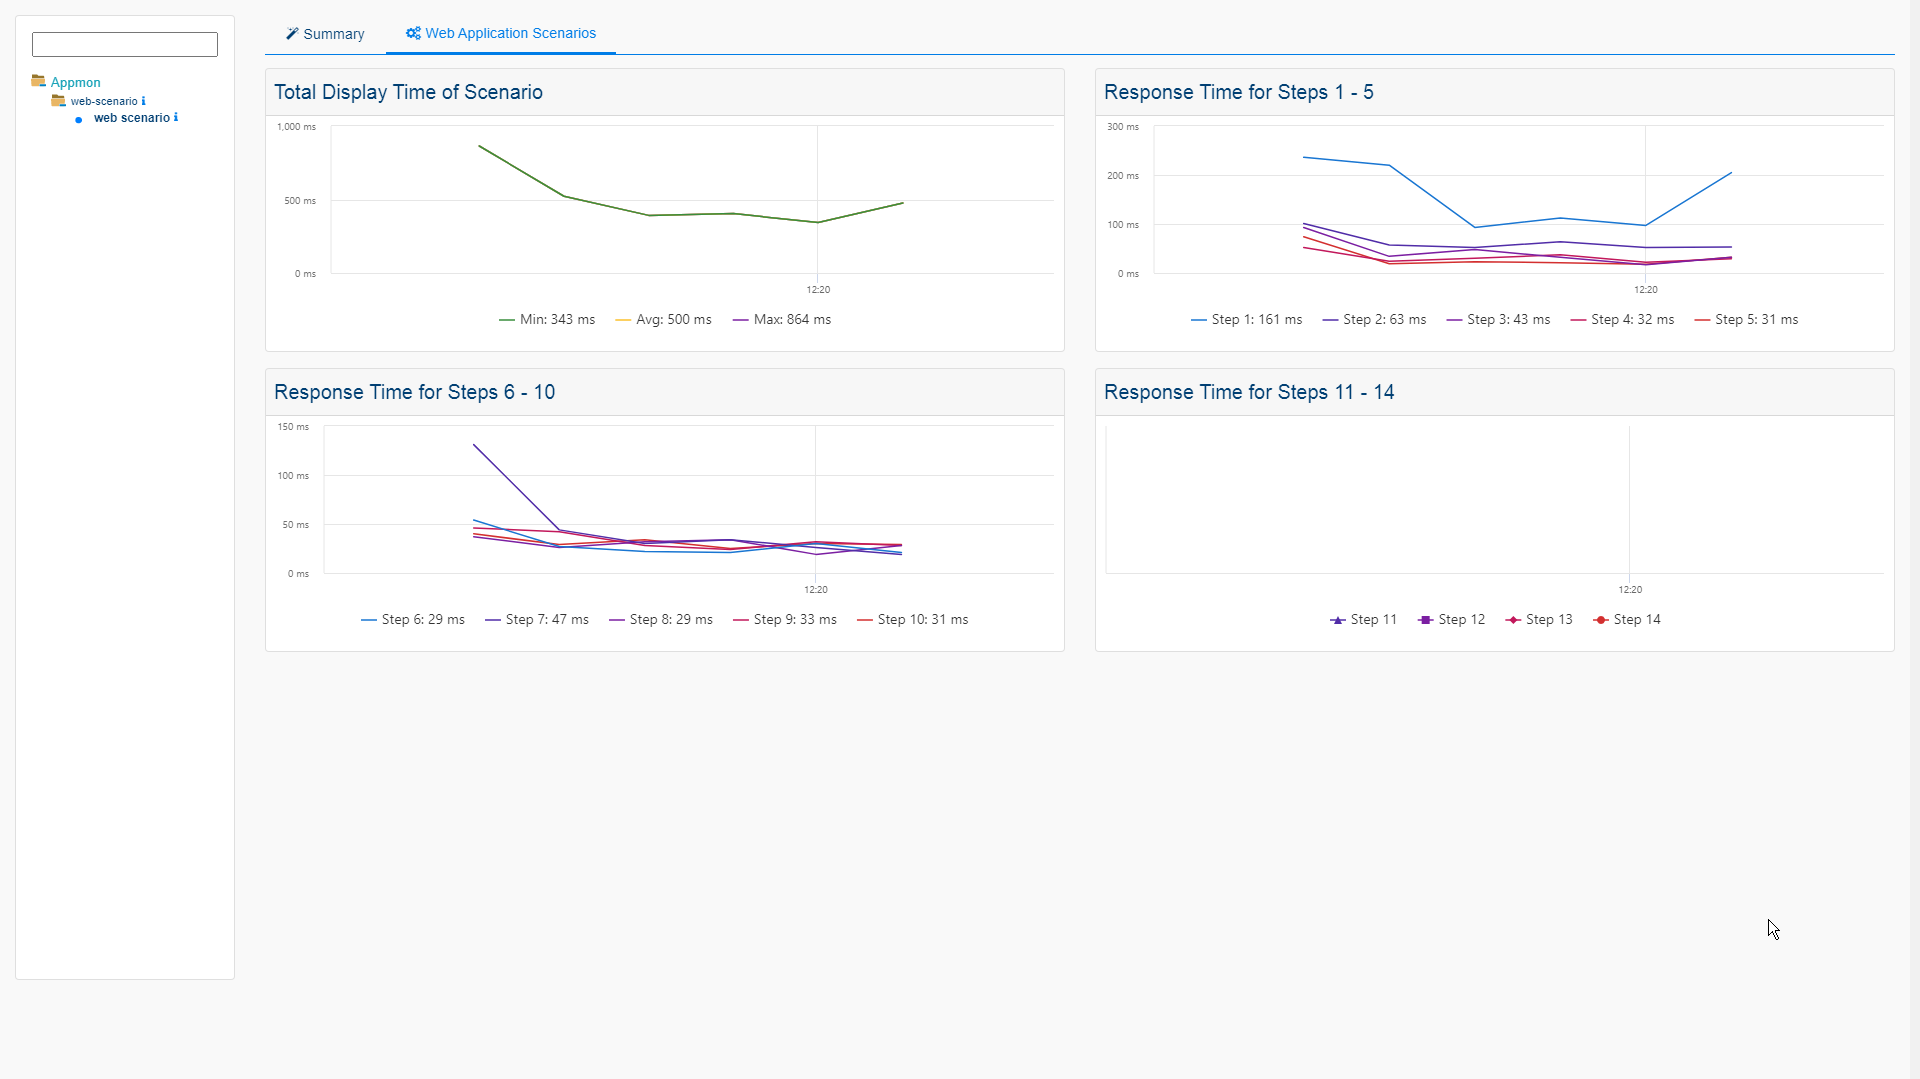Click info icon beside web scenario item

pos(176,118)
